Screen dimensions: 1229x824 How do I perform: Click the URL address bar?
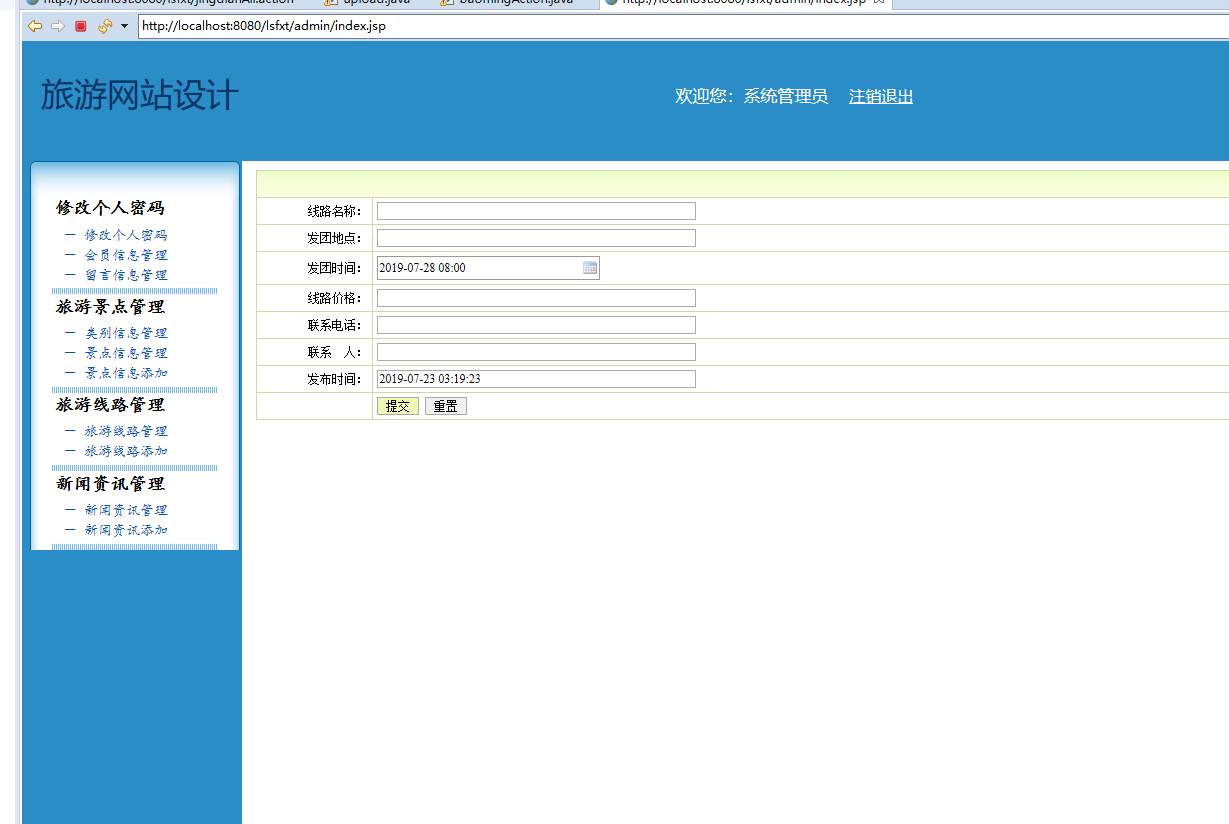(x=683, y=26)
